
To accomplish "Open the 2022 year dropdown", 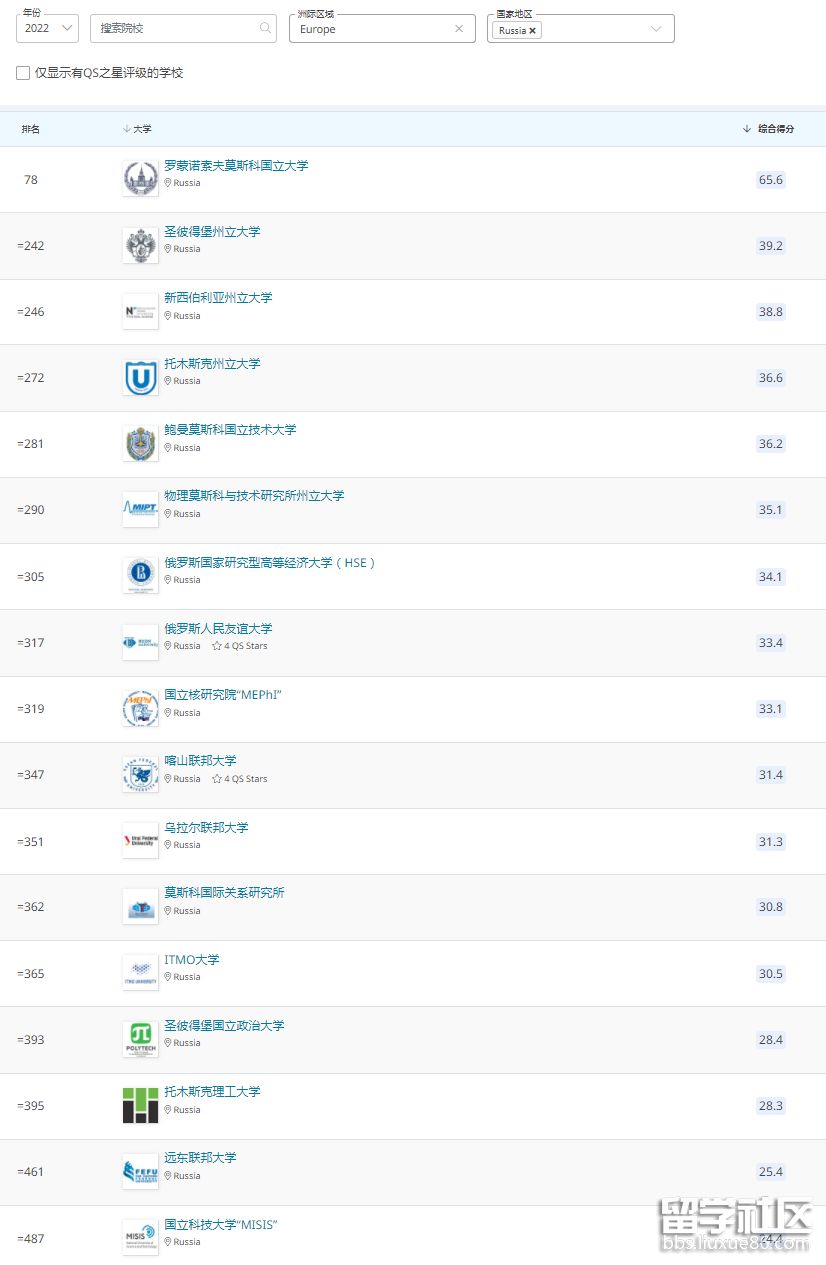I will (47, 28).
